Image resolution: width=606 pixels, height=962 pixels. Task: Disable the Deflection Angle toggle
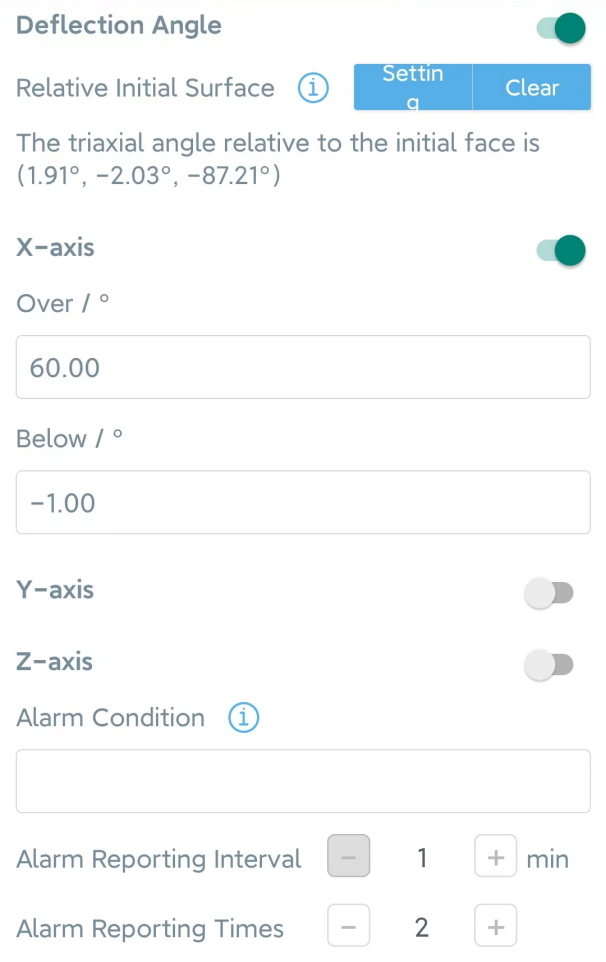click(x=560, y=27)
